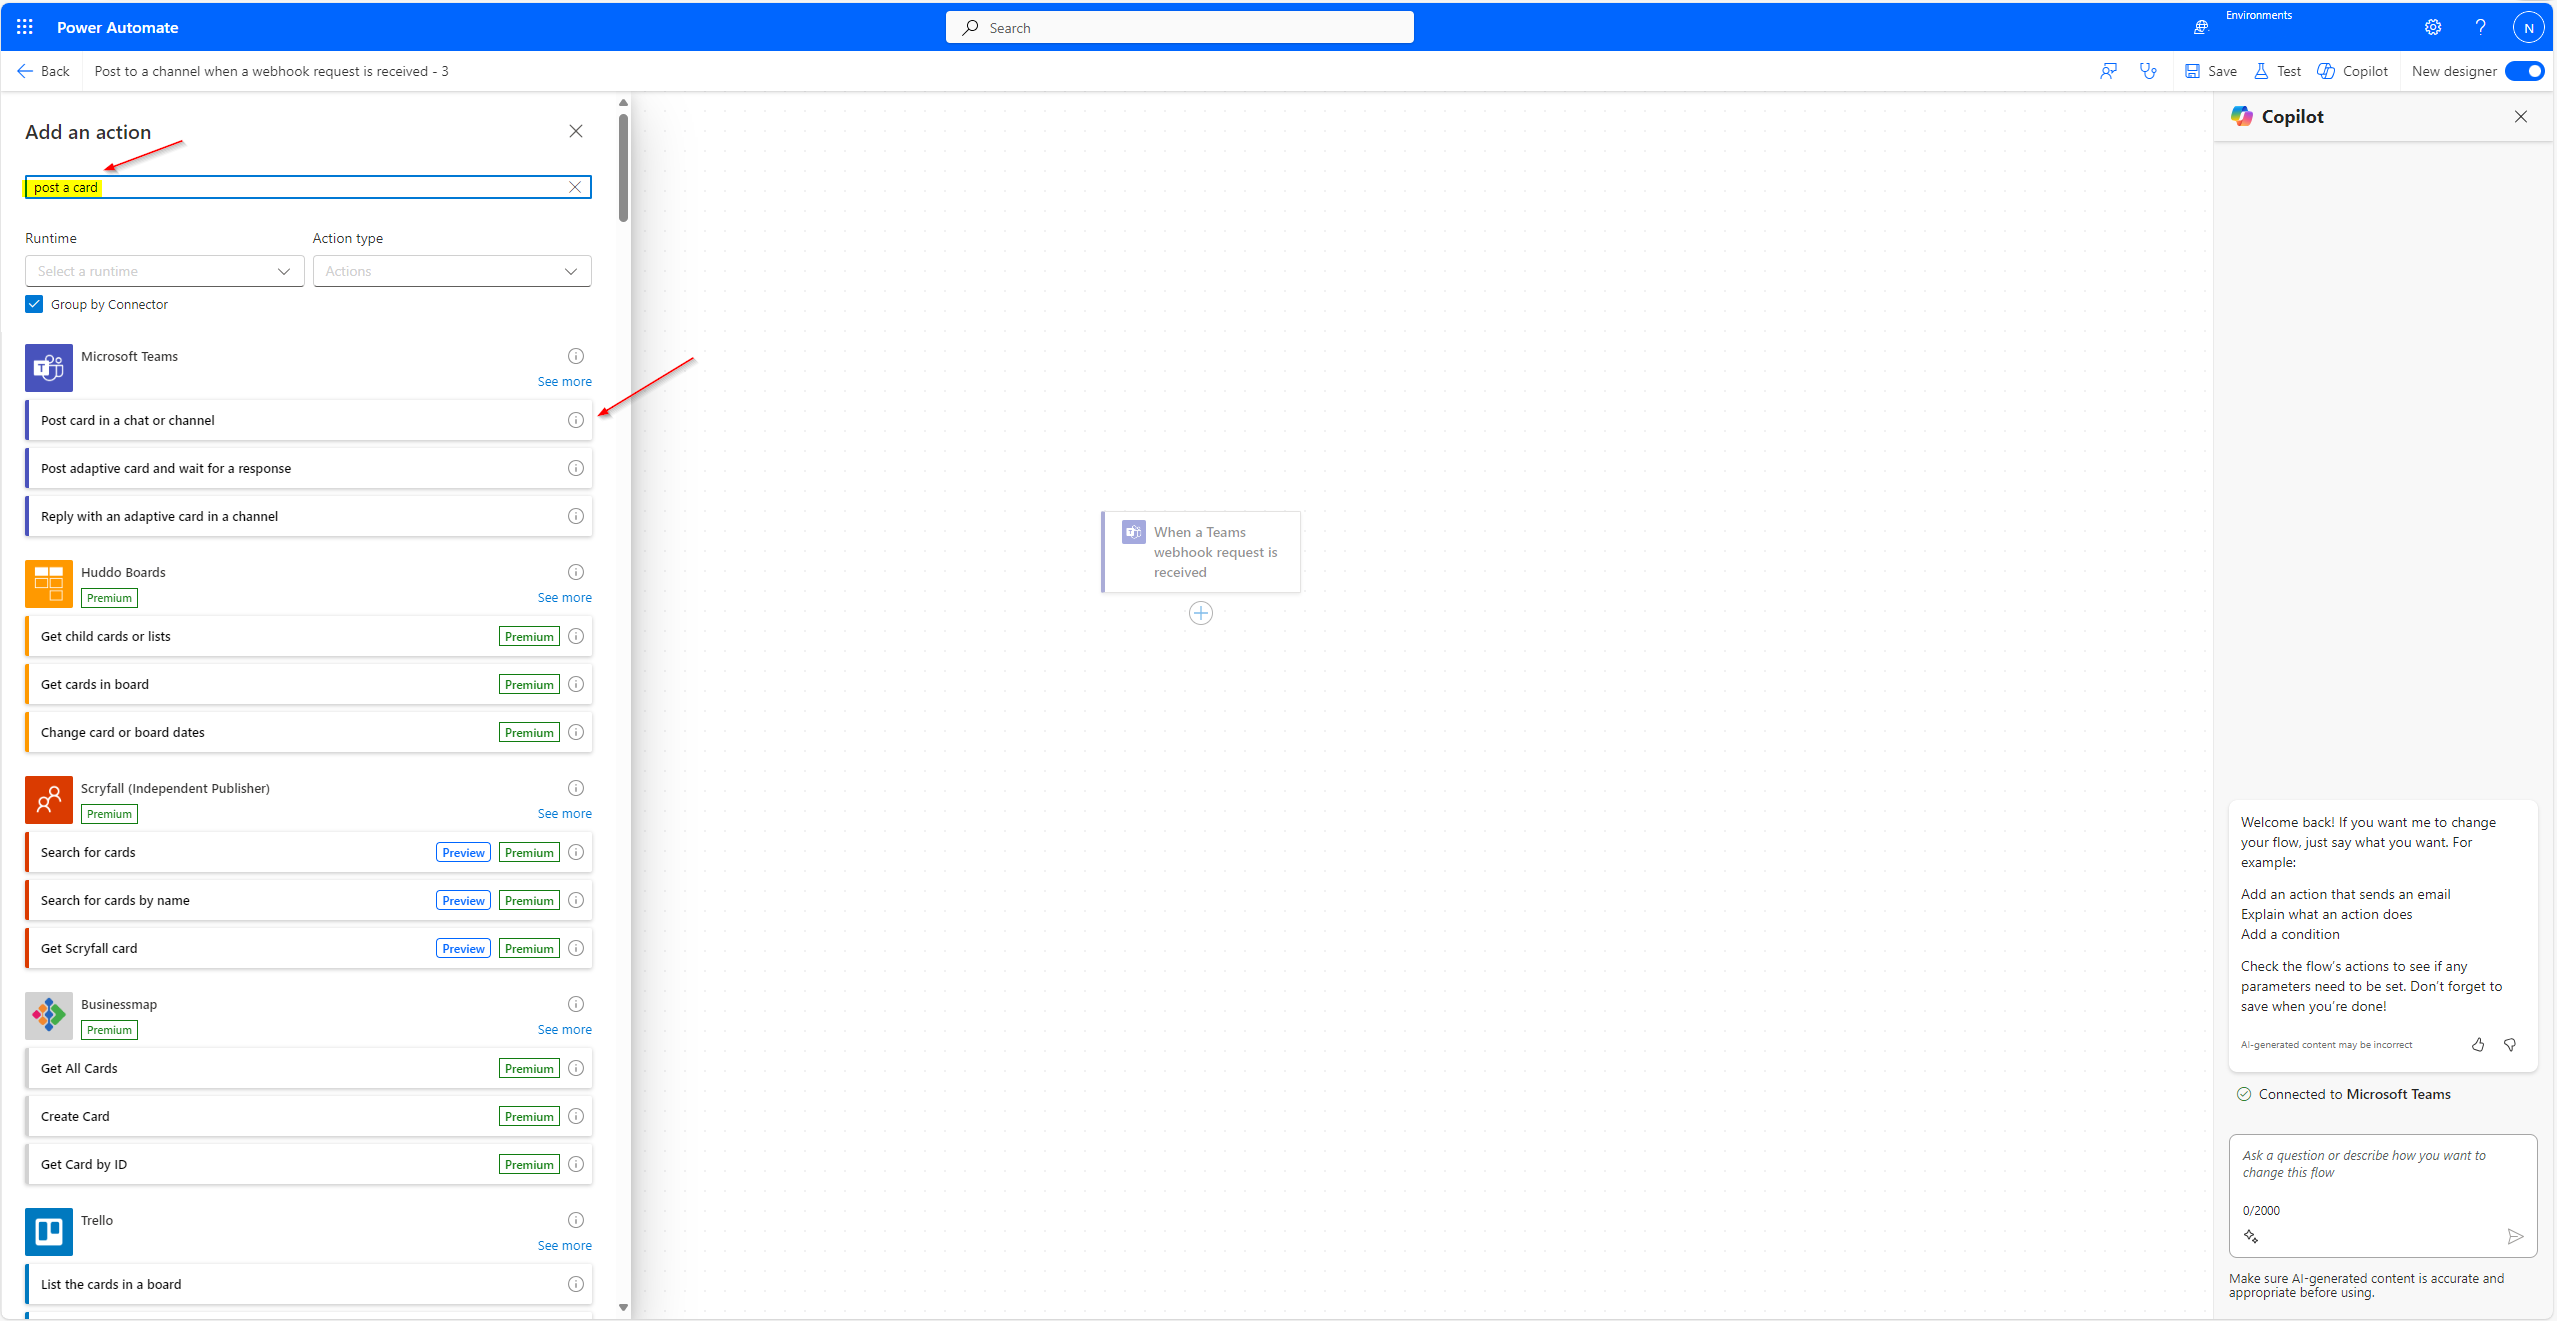Viewport: 2557px width, 1321px height.
Task: Click the Teams webhook trigger card
Action: click(x=1201, y=552)
